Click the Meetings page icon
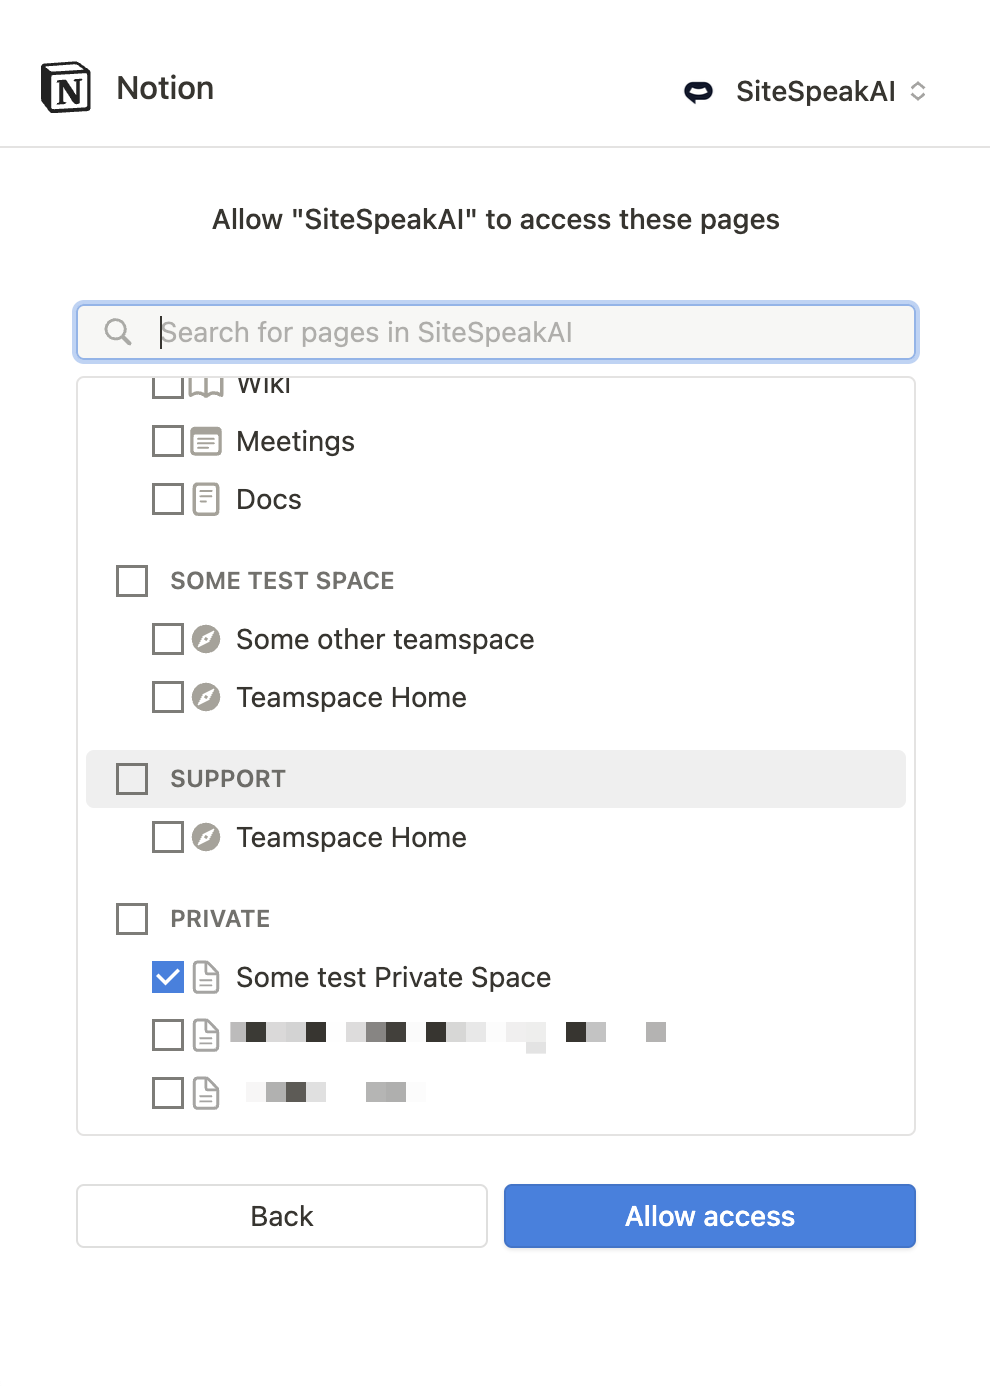Image resolution: width=990 pixels, height=1386 pixels. click(x=206, y=441)
